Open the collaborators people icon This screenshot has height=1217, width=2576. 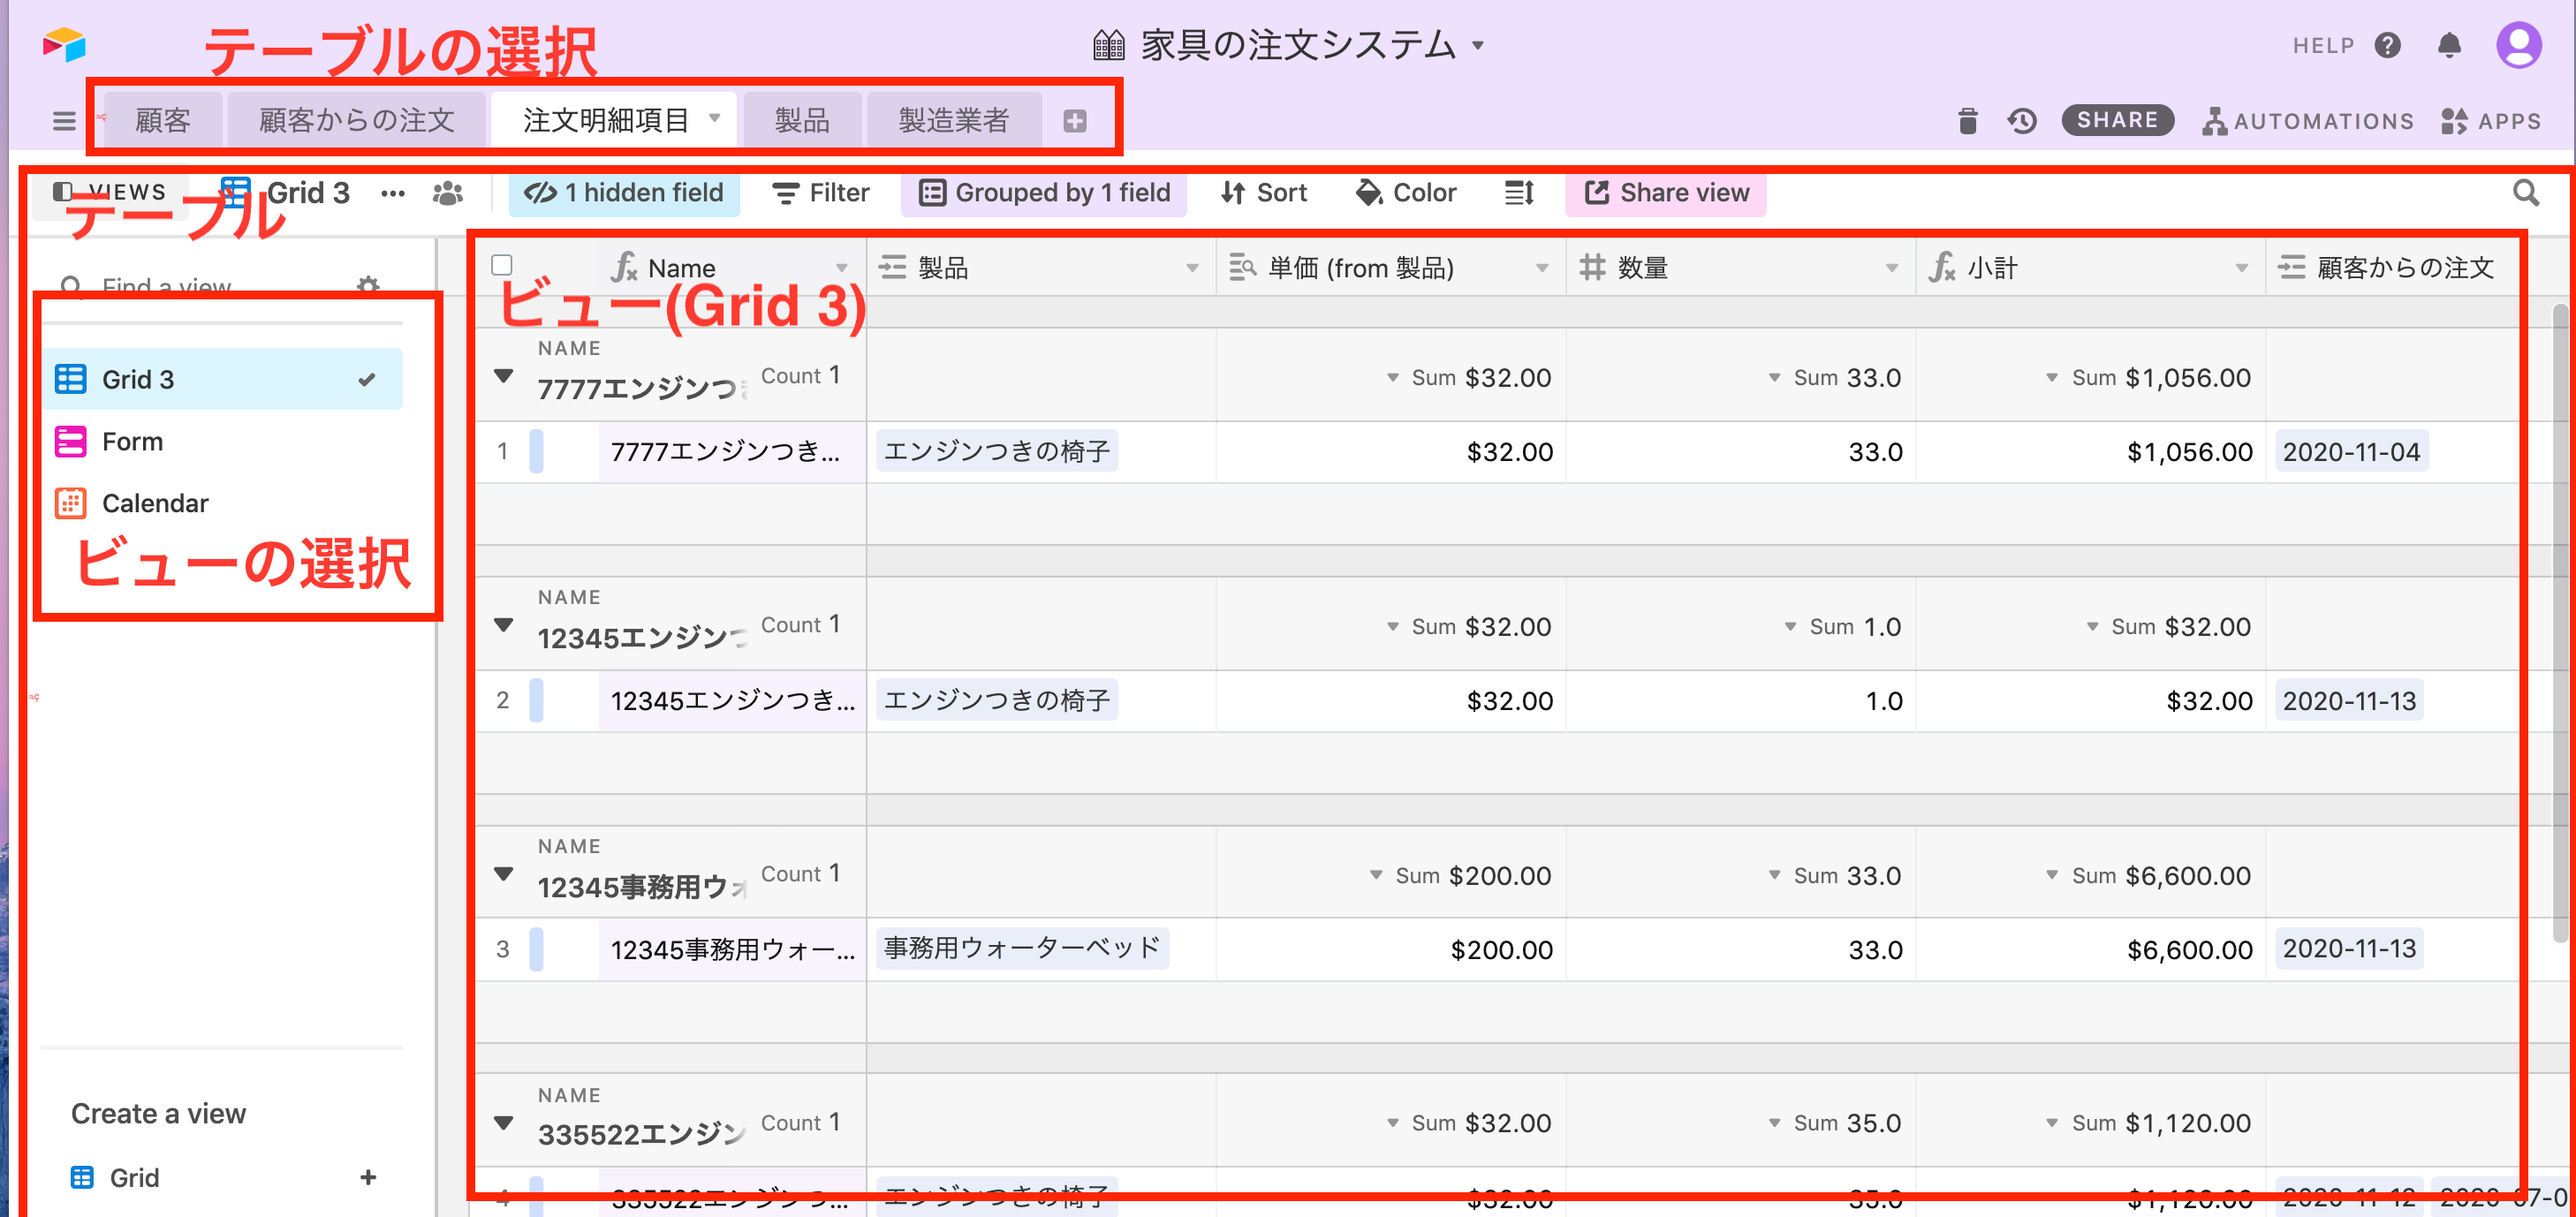click(447, 193)
